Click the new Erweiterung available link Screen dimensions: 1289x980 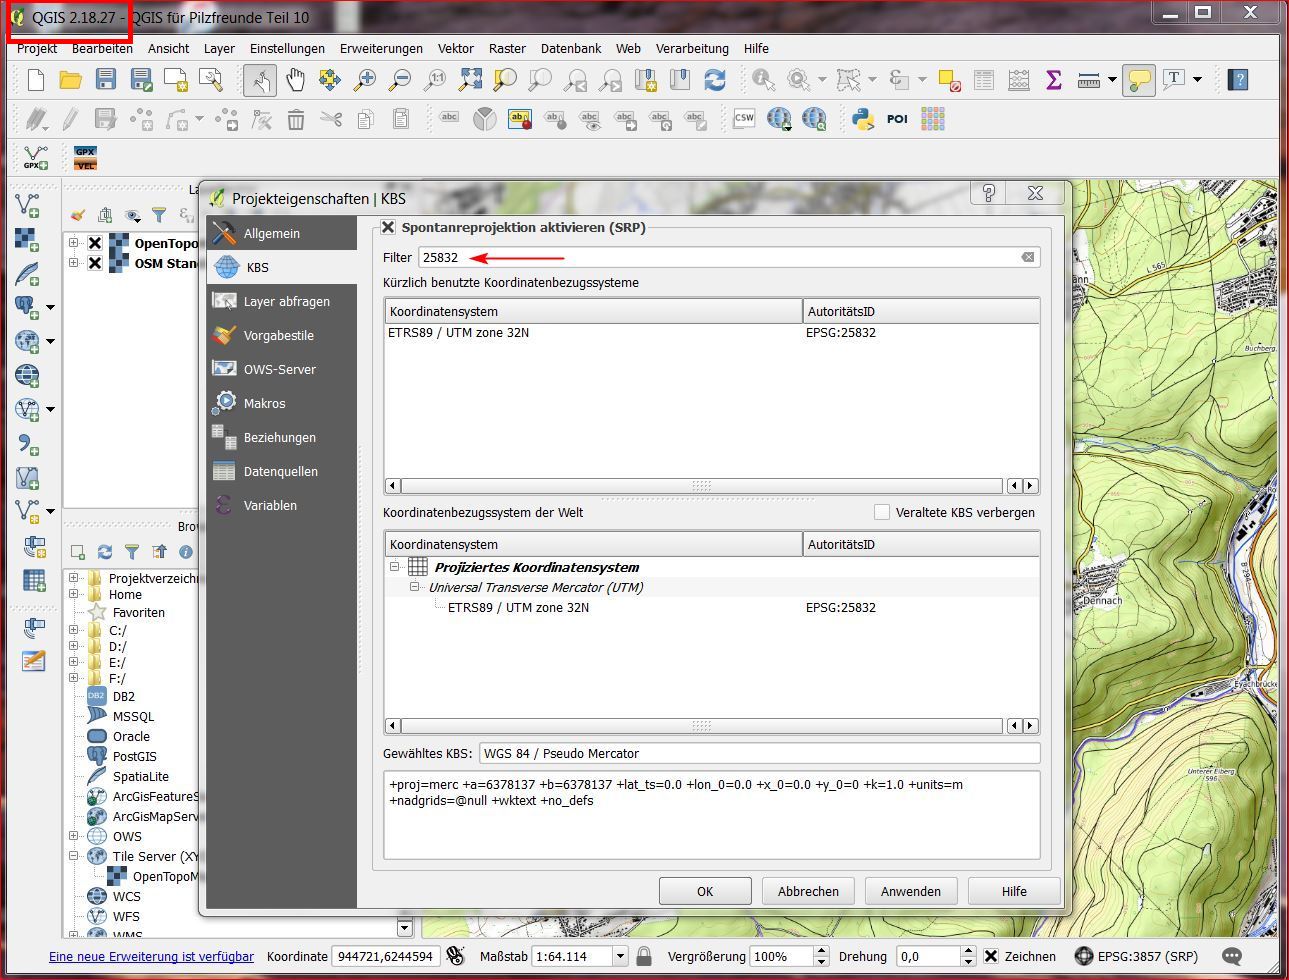click(x=151, y=956)
